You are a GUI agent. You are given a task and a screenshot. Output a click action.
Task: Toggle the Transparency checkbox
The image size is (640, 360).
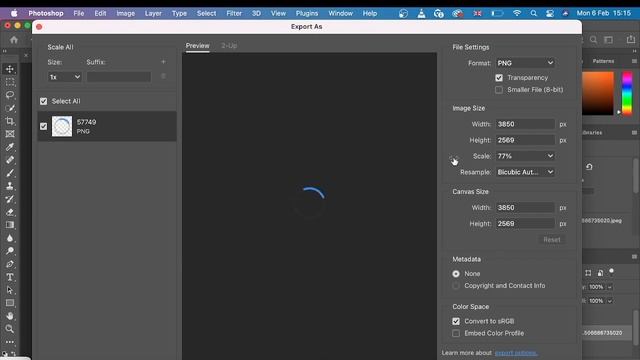499,78
